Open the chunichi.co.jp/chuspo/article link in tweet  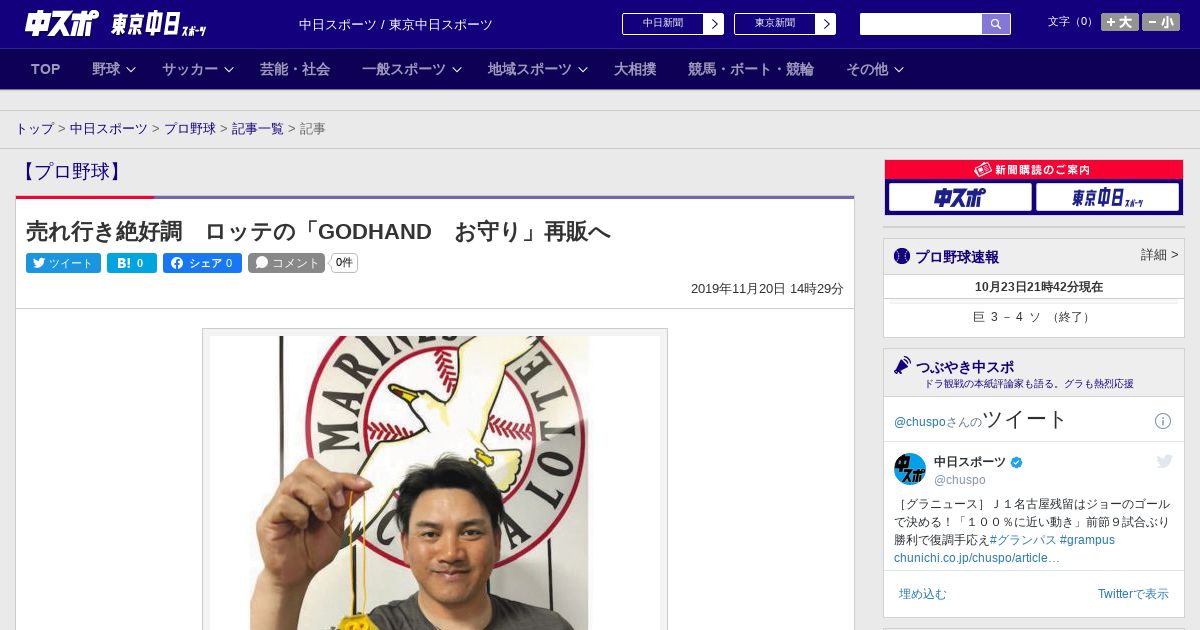pos(977,558)
